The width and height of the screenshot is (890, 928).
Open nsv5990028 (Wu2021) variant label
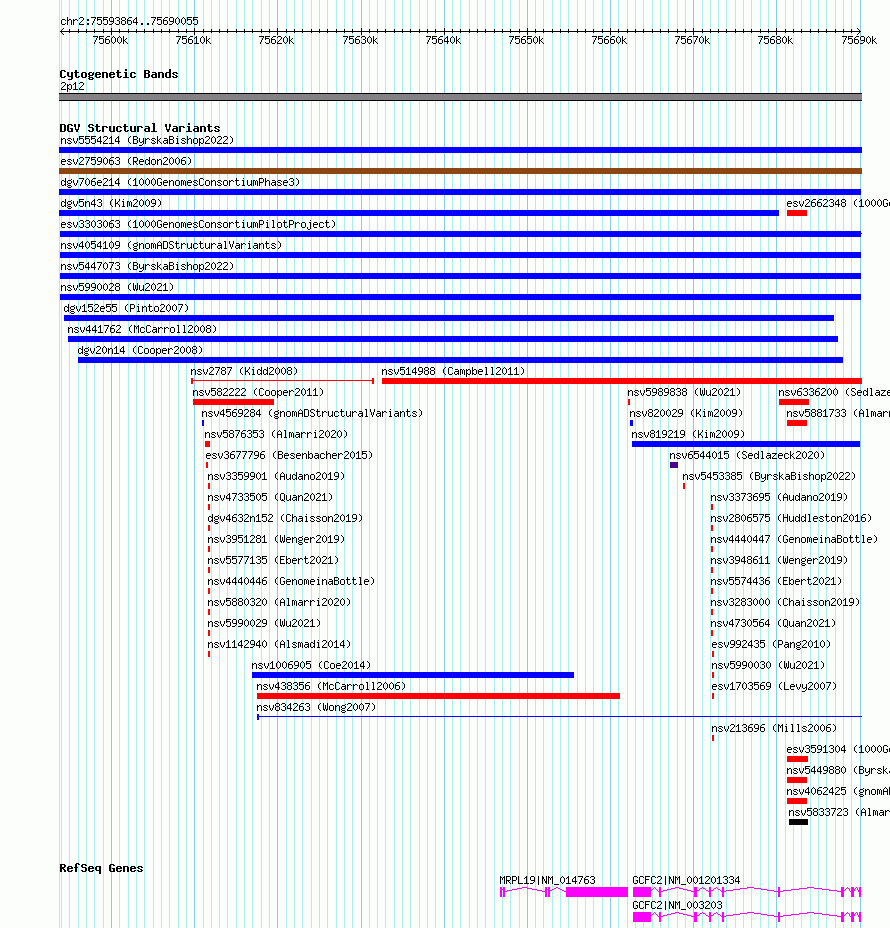click(x=117, y=287)
